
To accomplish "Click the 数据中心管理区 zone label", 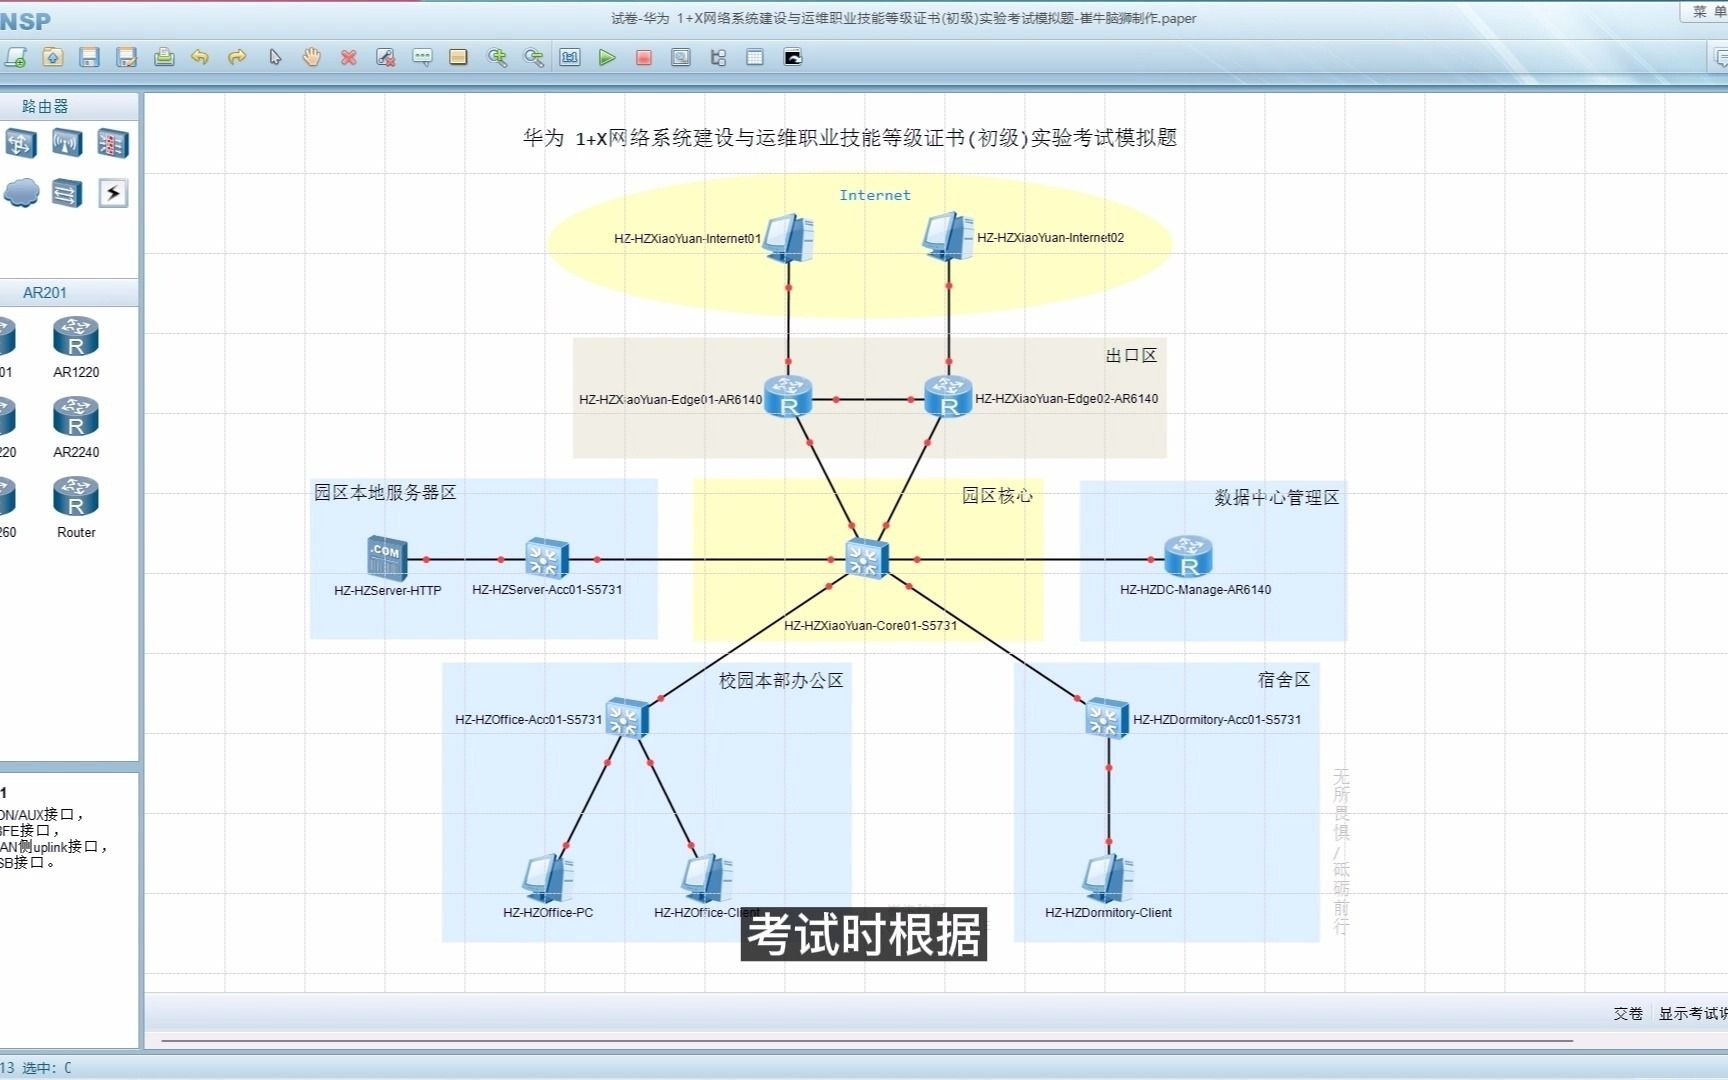I will point(1276,497).
